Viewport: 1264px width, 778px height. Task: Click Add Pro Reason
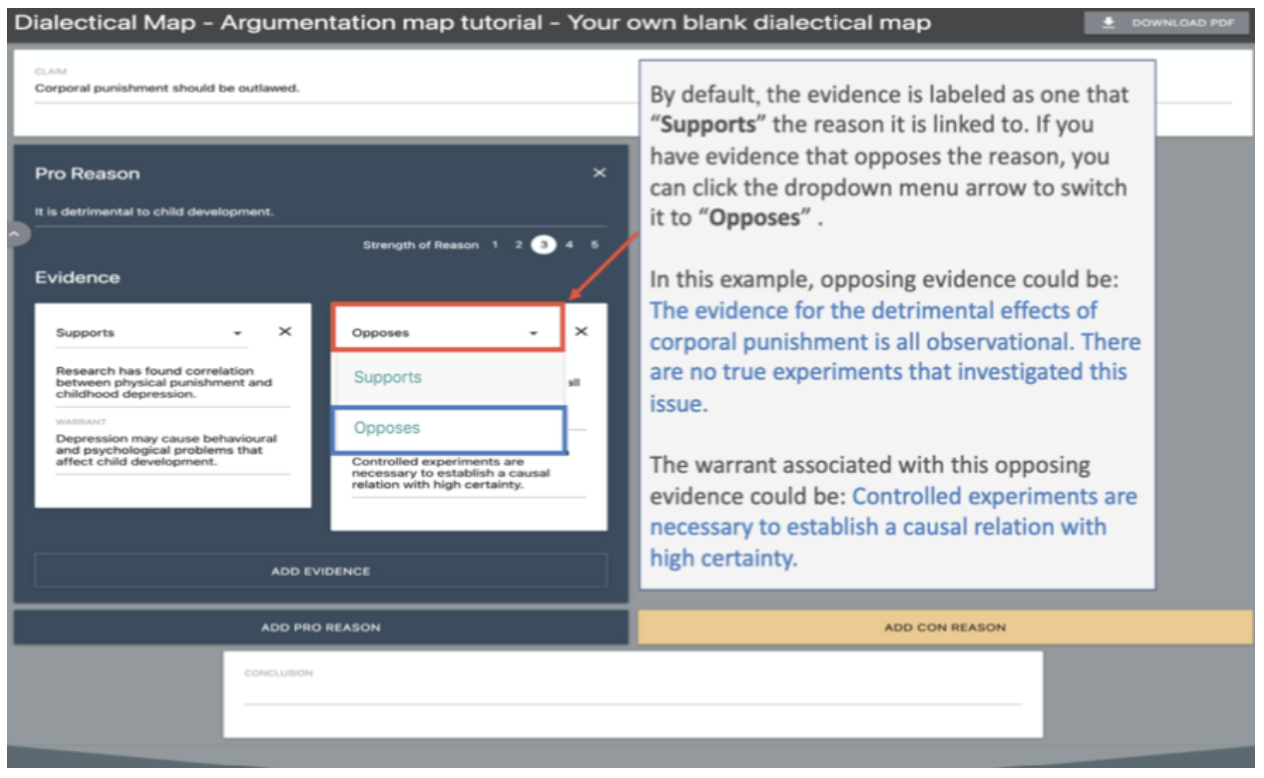tap(320, 628)
